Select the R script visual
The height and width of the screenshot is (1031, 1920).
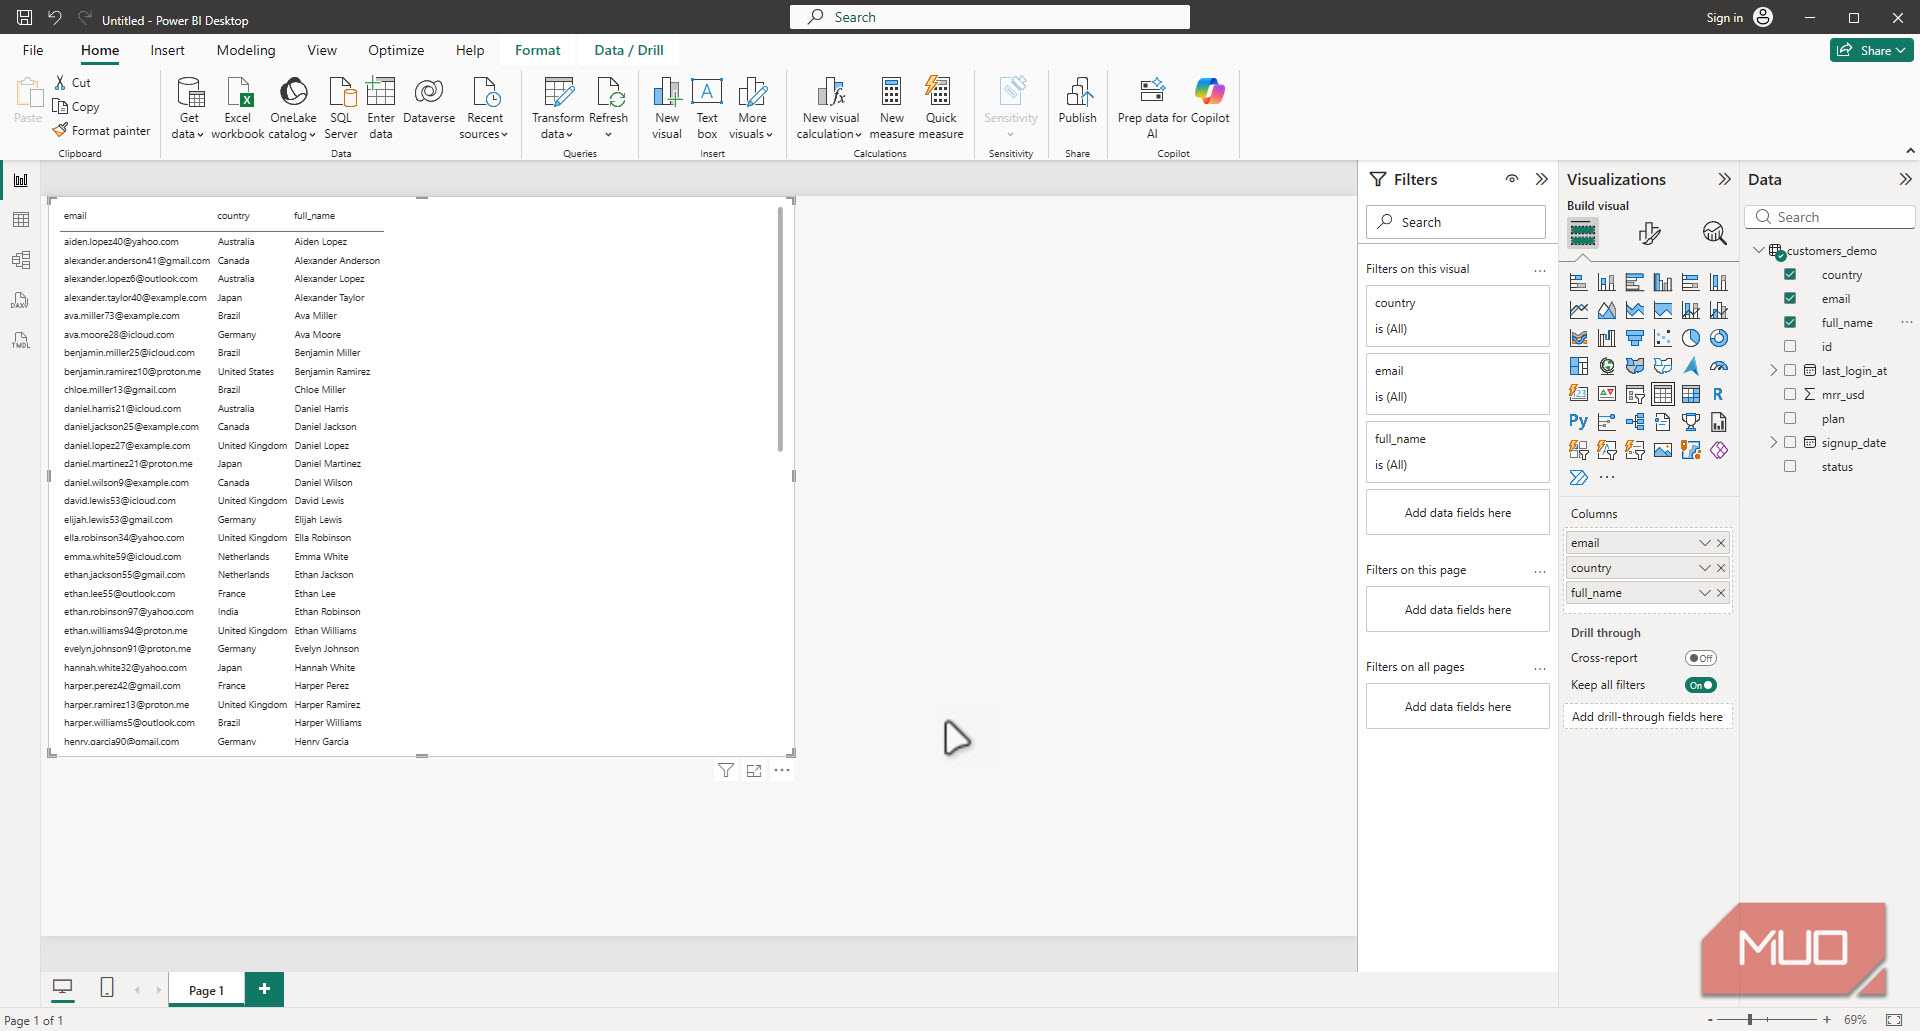pyautogui.click(x=1718, y=394)
